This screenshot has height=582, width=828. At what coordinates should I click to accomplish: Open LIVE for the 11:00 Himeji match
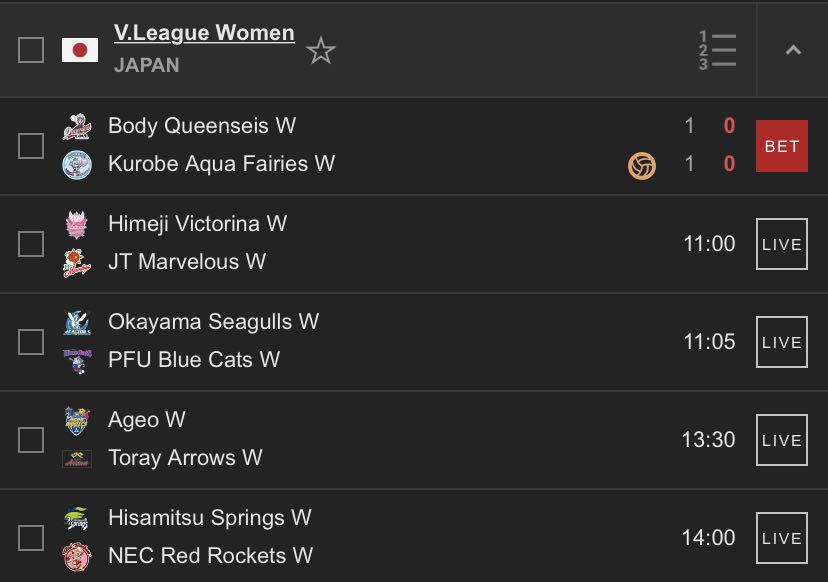[x=782, y=244]
